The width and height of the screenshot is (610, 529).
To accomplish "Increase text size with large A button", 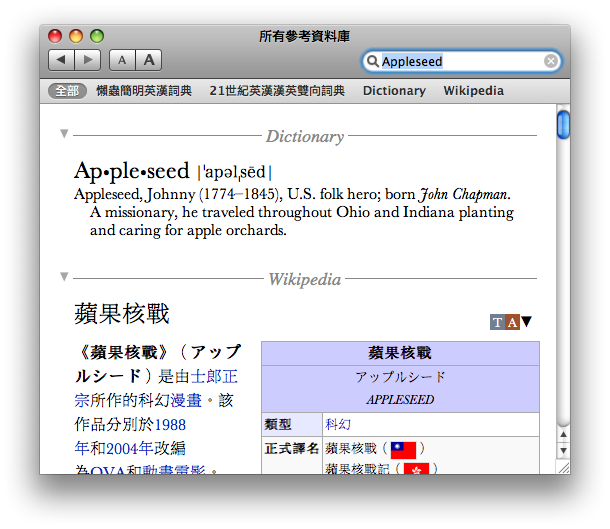I will click(x=149, y=60).
